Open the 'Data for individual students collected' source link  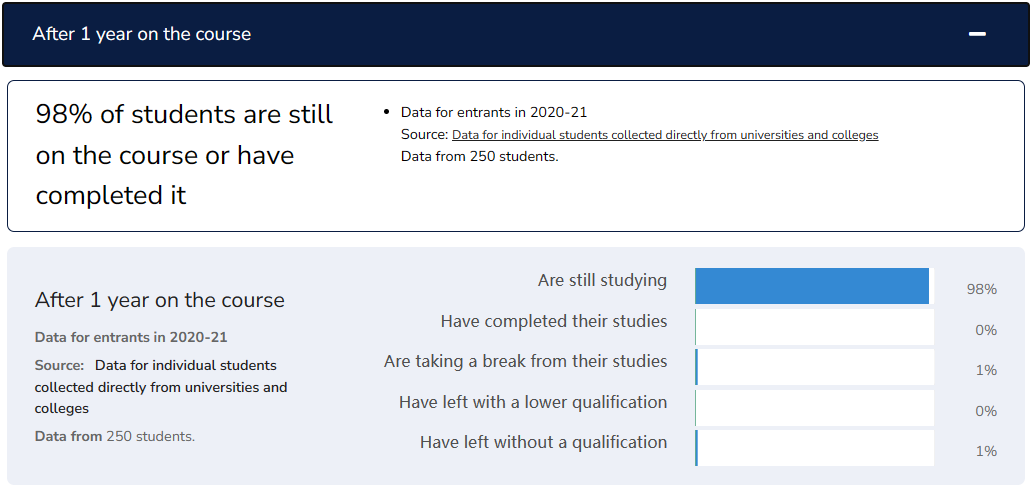[x=665, y=135]
